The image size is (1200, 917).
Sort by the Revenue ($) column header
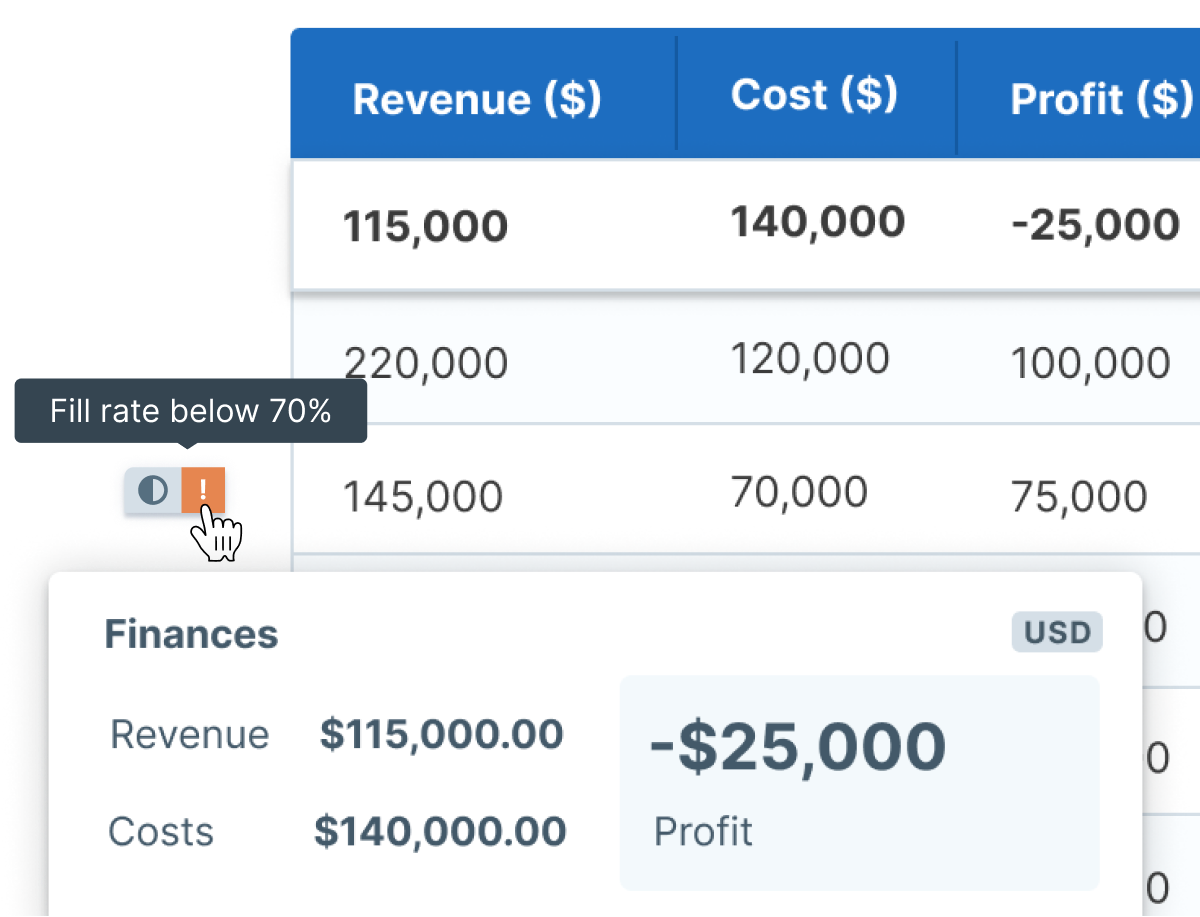click(477, 98)
